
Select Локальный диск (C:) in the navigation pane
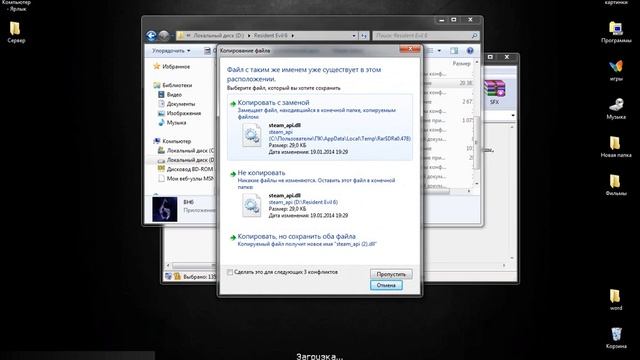coord(186,151)
